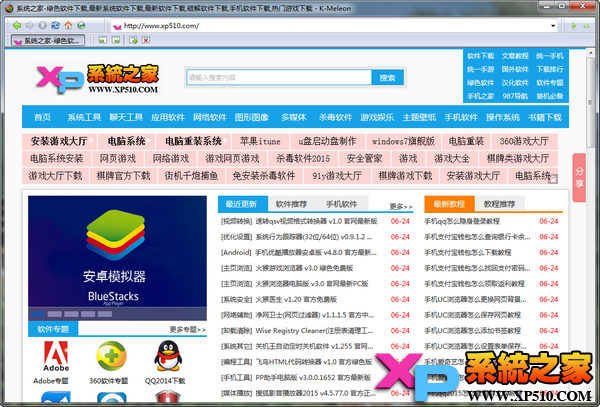
Task: Open 聊天工具 in the navigation bar
Action: 126,117
